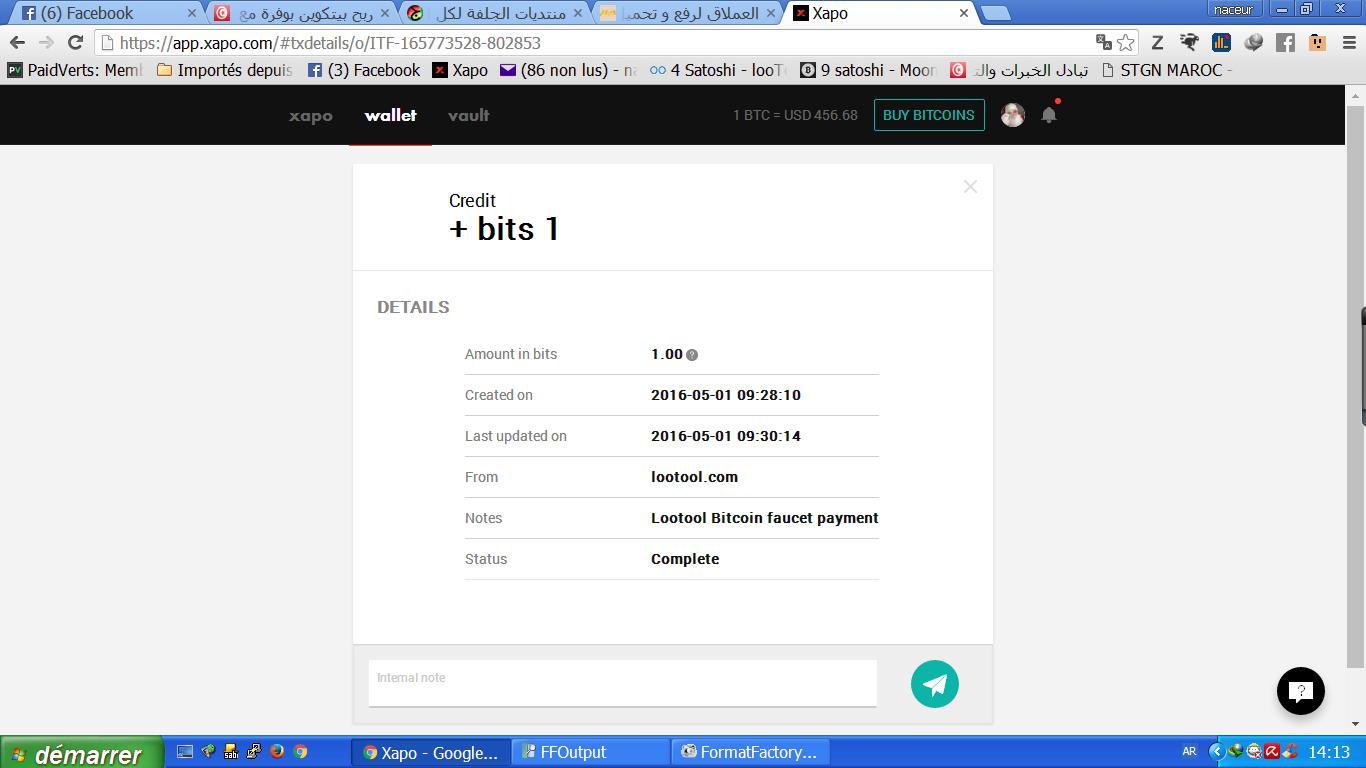The image size is (1366, 768).
Task: Open the 9 satoshi Moon bookmark
Action: [x=868, y=70]
